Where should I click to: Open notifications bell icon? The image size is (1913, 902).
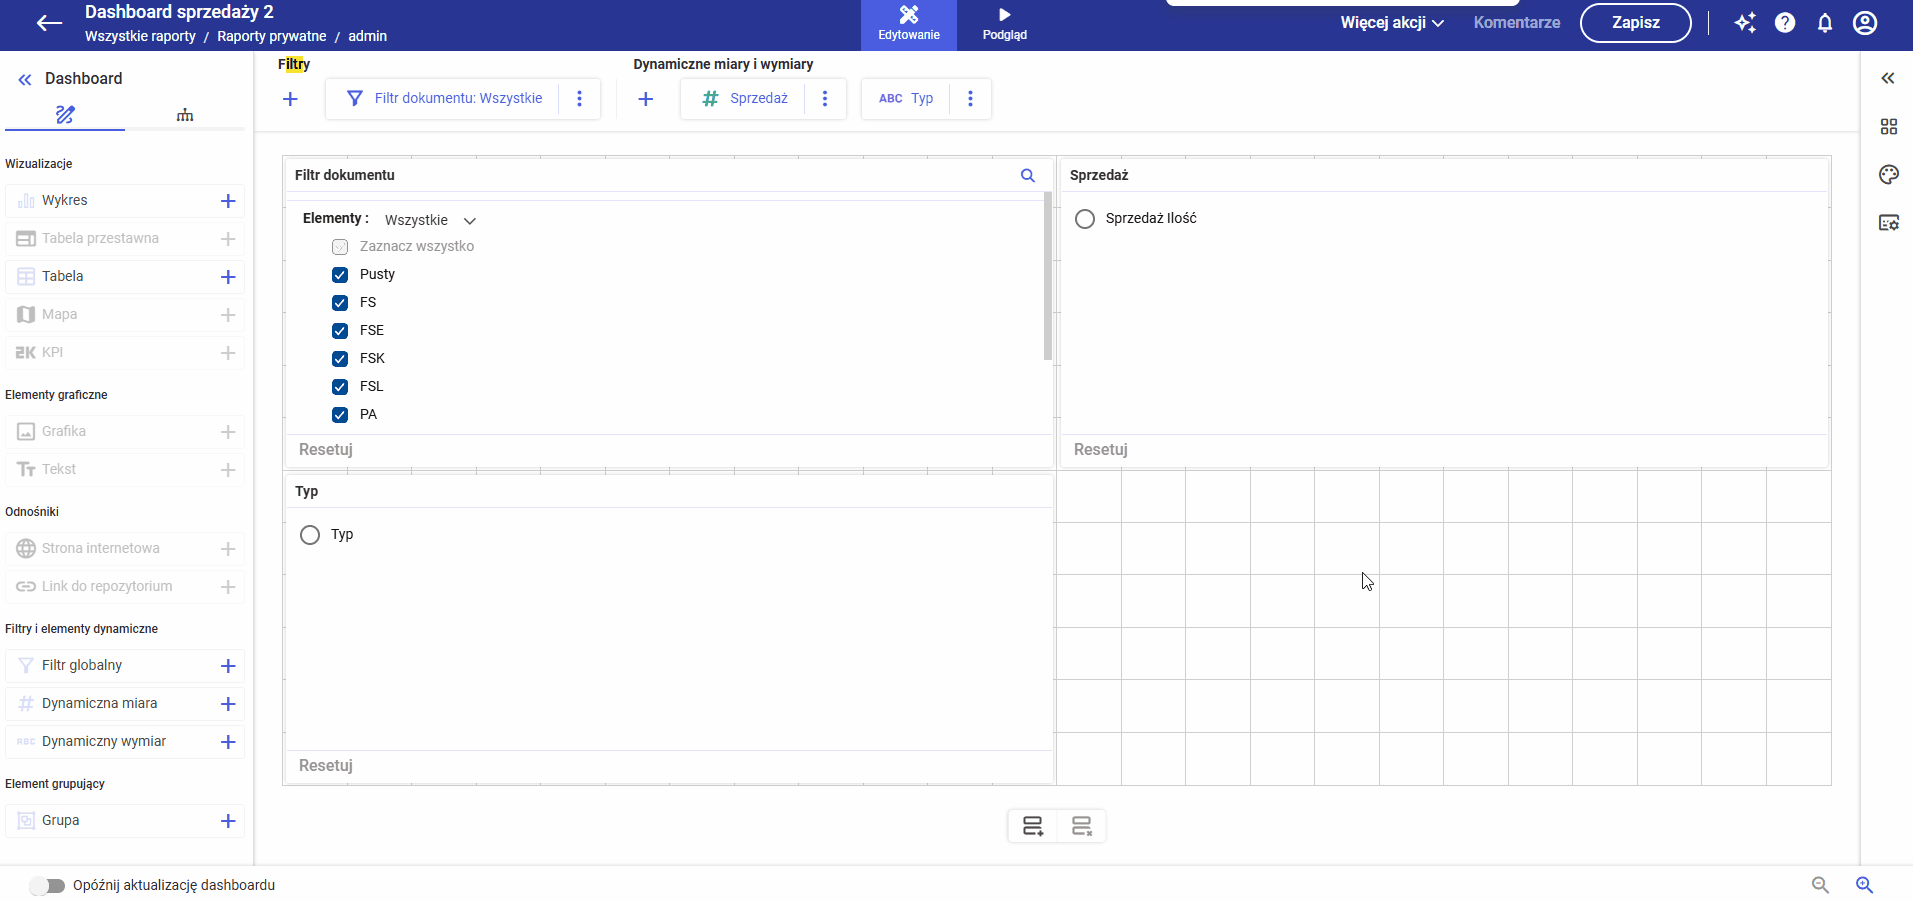tap(1825, 23)
